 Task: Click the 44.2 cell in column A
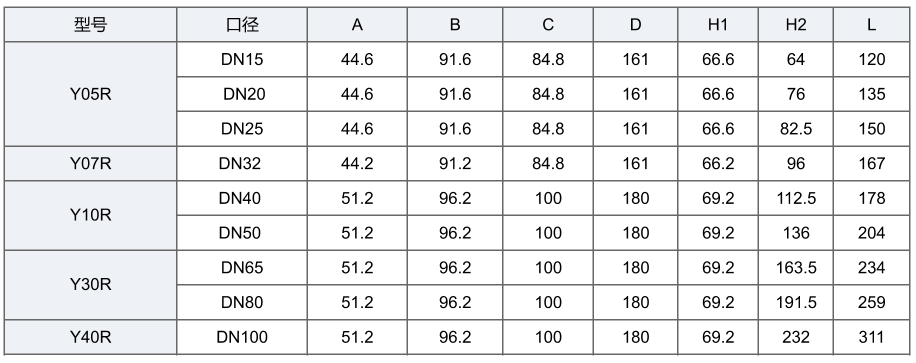[357, 164]
